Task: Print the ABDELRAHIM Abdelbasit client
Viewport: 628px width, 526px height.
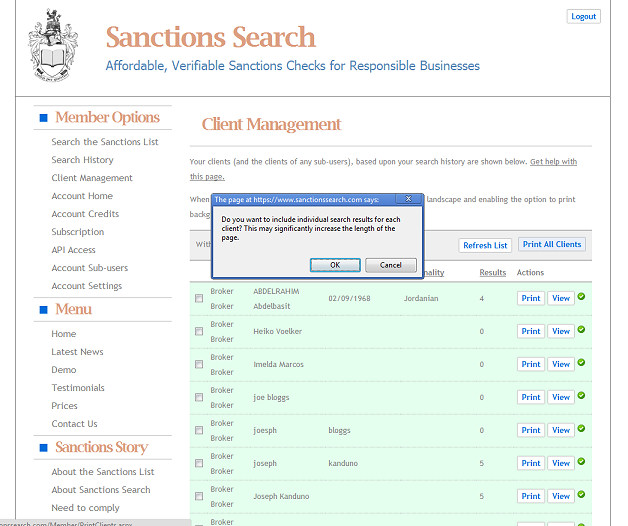Action: [531, 298]
